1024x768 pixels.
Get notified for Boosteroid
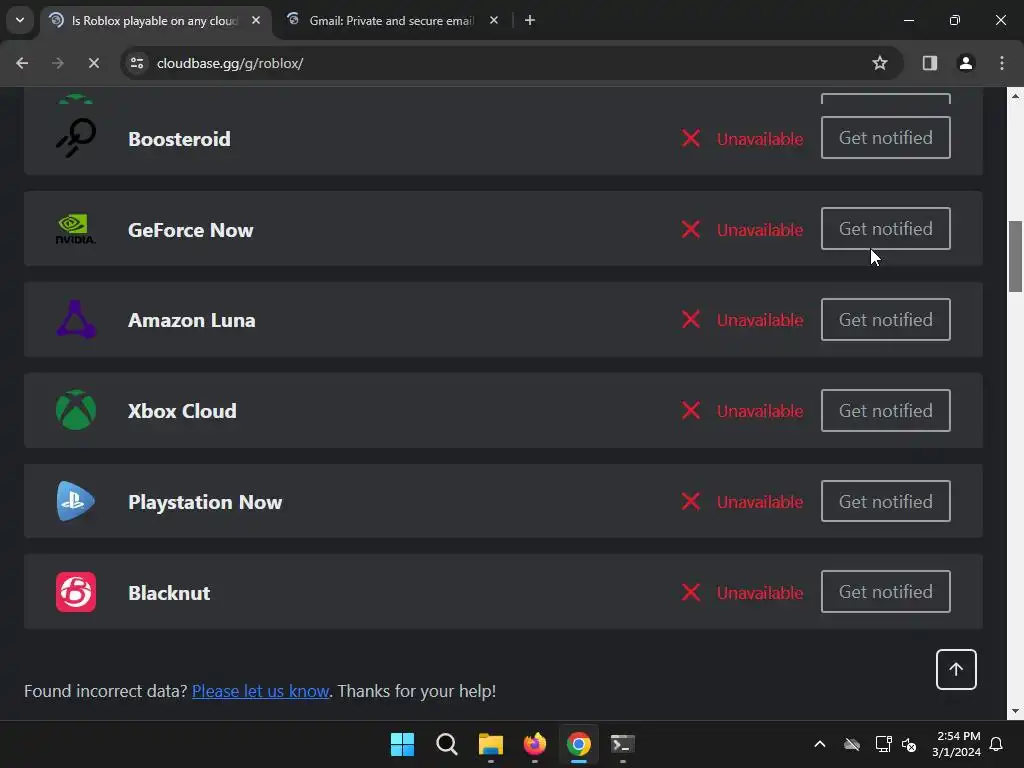tap(886, 137)
